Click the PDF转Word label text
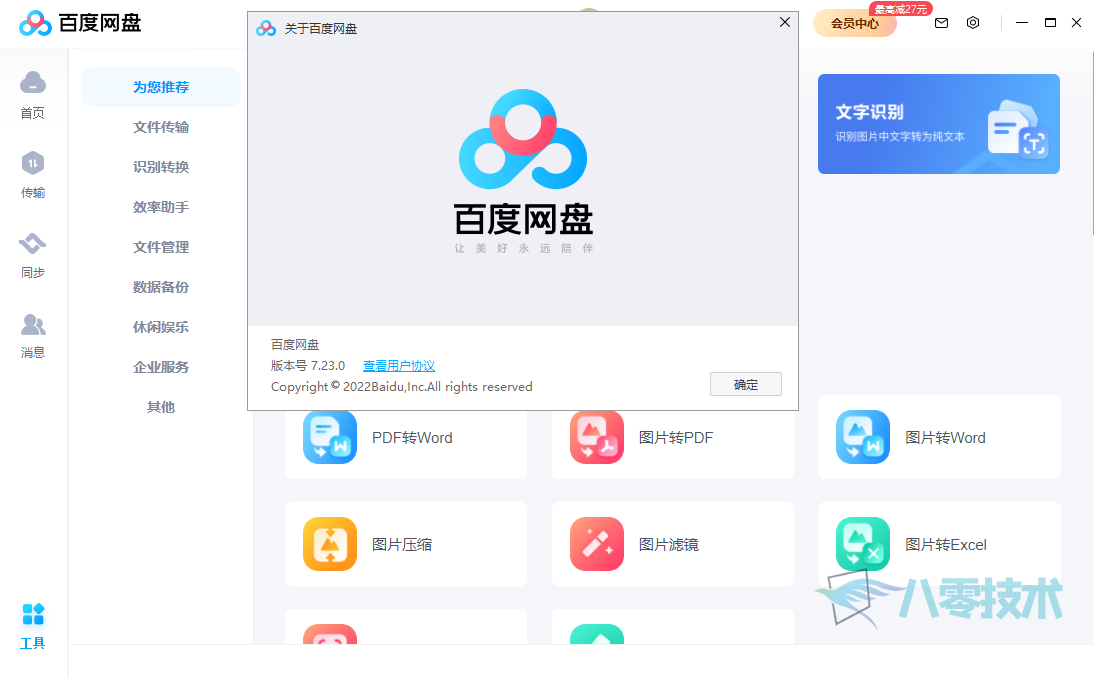Viewport: 1094px width, 678px height. point(412,438)
